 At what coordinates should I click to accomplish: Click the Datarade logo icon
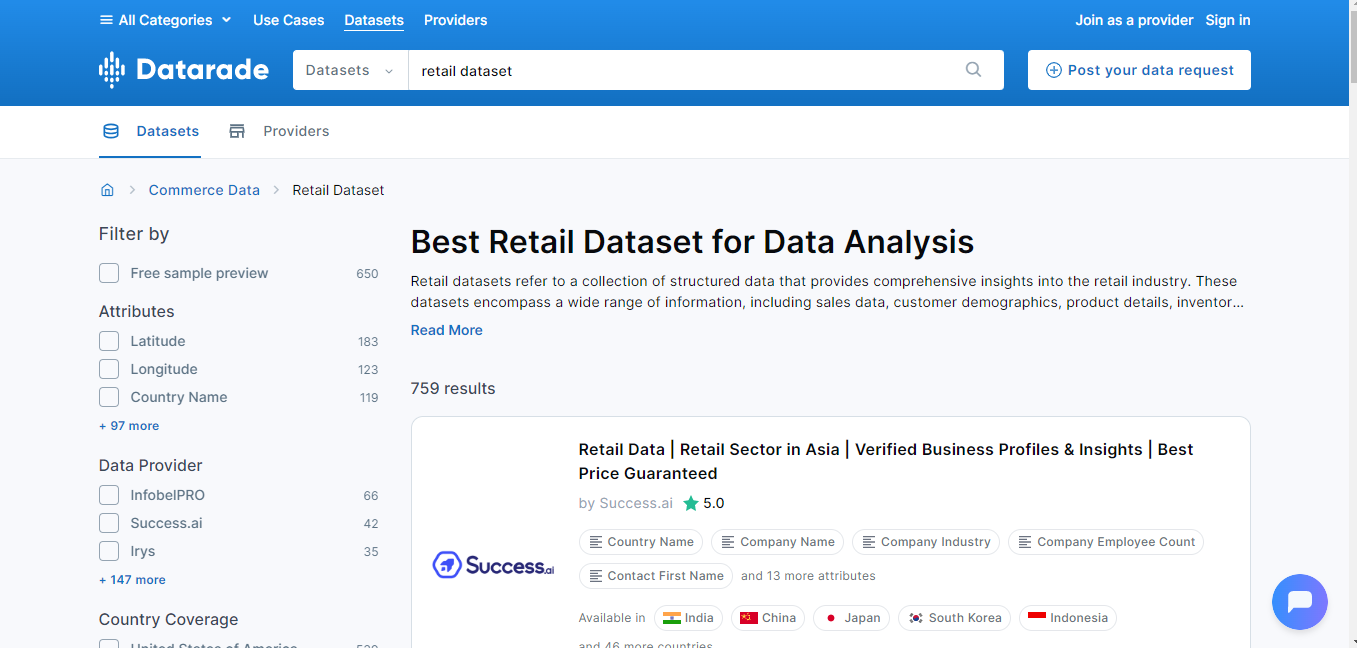(110, 69)
